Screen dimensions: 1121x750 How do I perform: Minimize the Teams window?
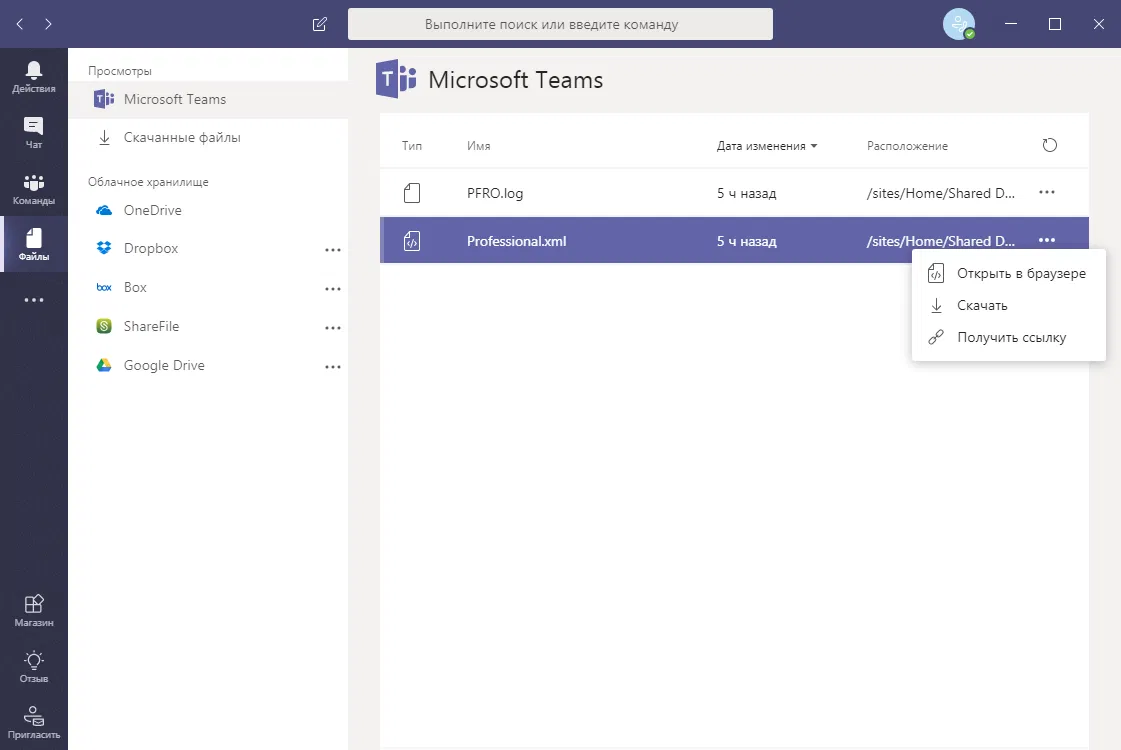point(1010,24)
